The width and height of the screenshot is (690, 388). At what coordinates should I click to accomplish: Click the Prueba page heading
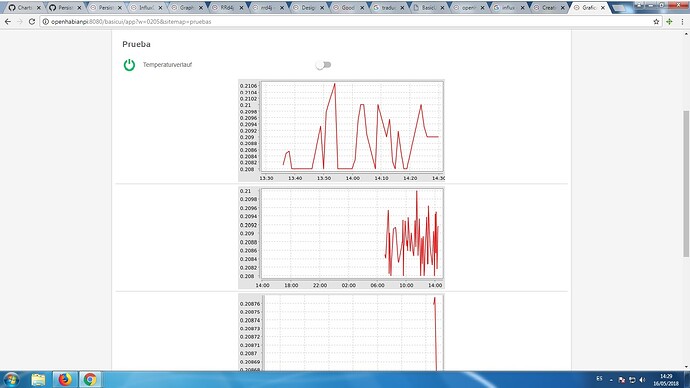point(136,44)
